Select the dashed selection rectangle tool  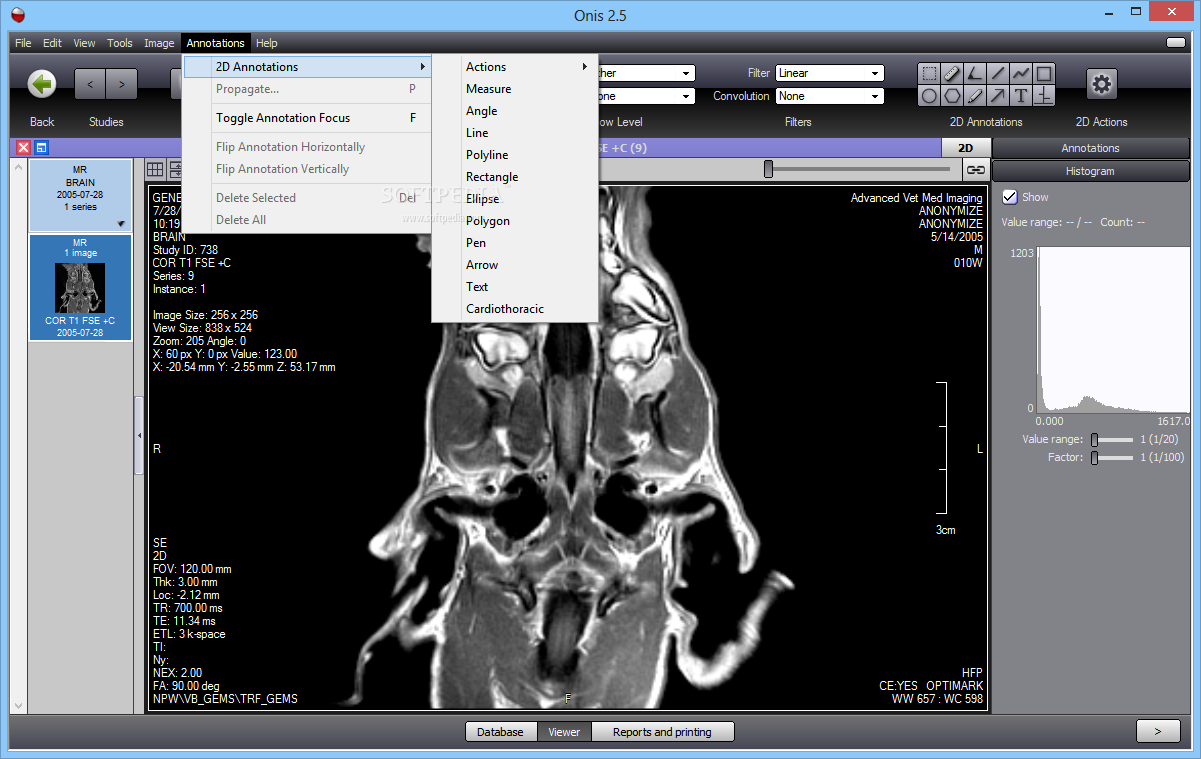point(929,74)
